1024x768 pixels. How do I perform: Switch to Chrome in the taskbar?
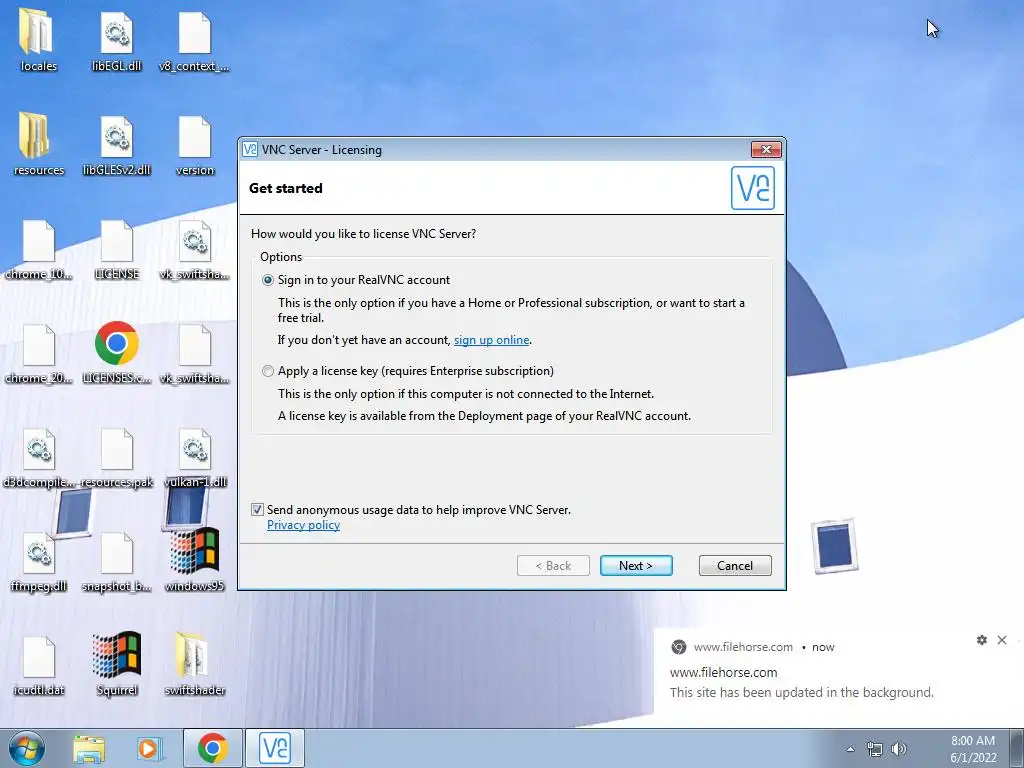[212, 748]
